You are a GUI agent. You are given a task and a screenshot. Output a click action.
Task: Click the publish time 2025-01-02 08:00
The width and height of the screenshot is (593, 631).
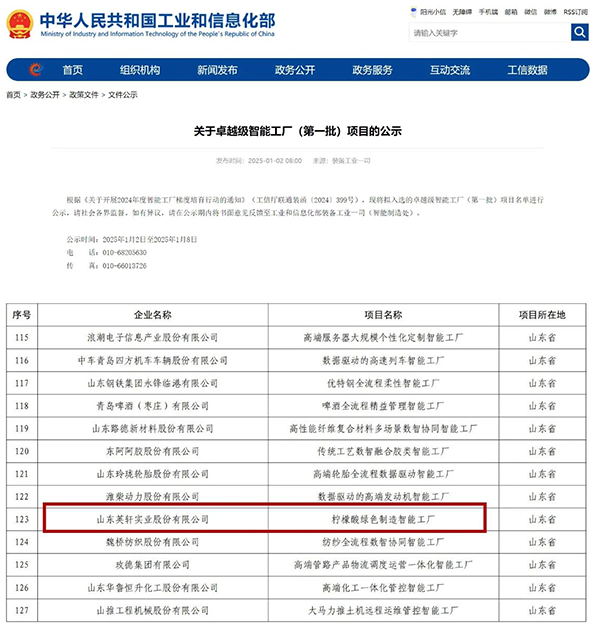275,161
